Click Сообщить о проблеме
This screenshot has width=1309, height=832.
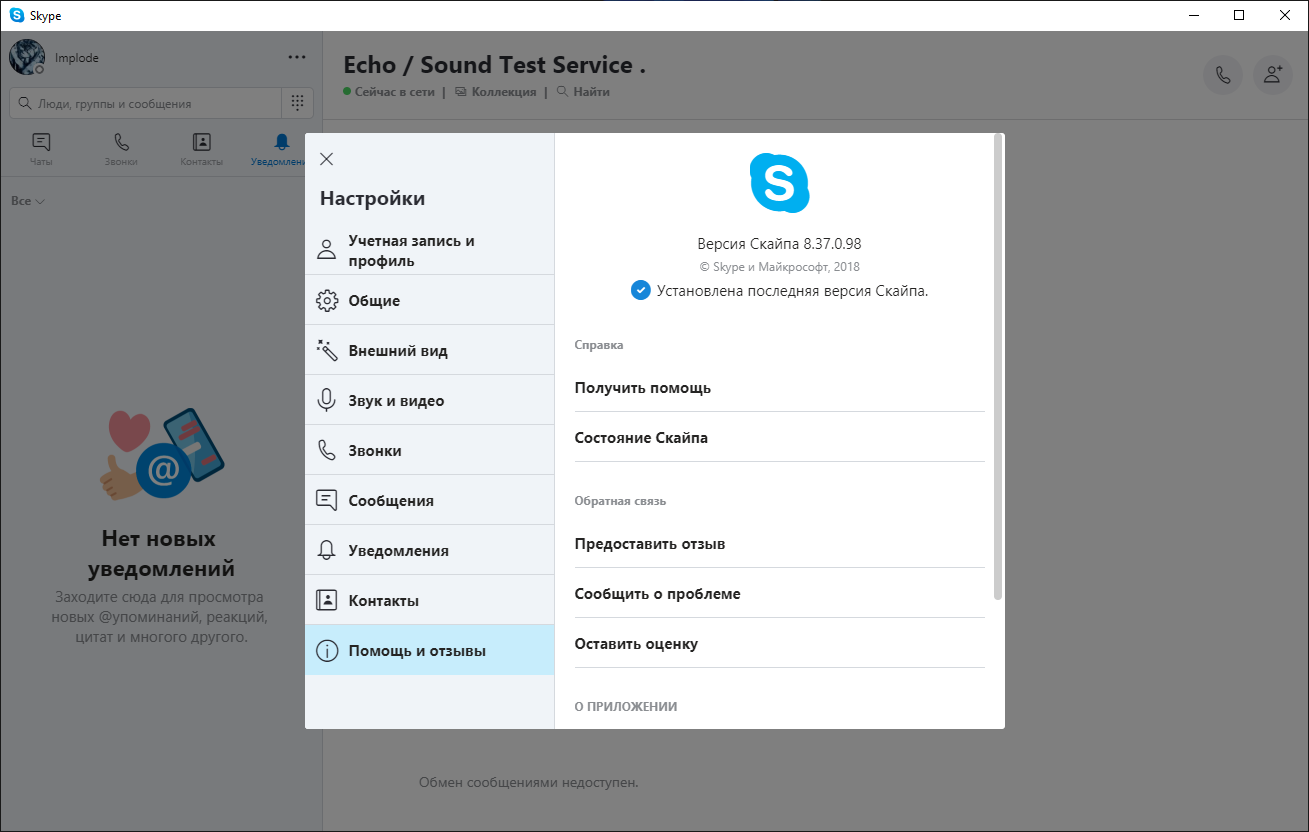(x=657, y=594)
